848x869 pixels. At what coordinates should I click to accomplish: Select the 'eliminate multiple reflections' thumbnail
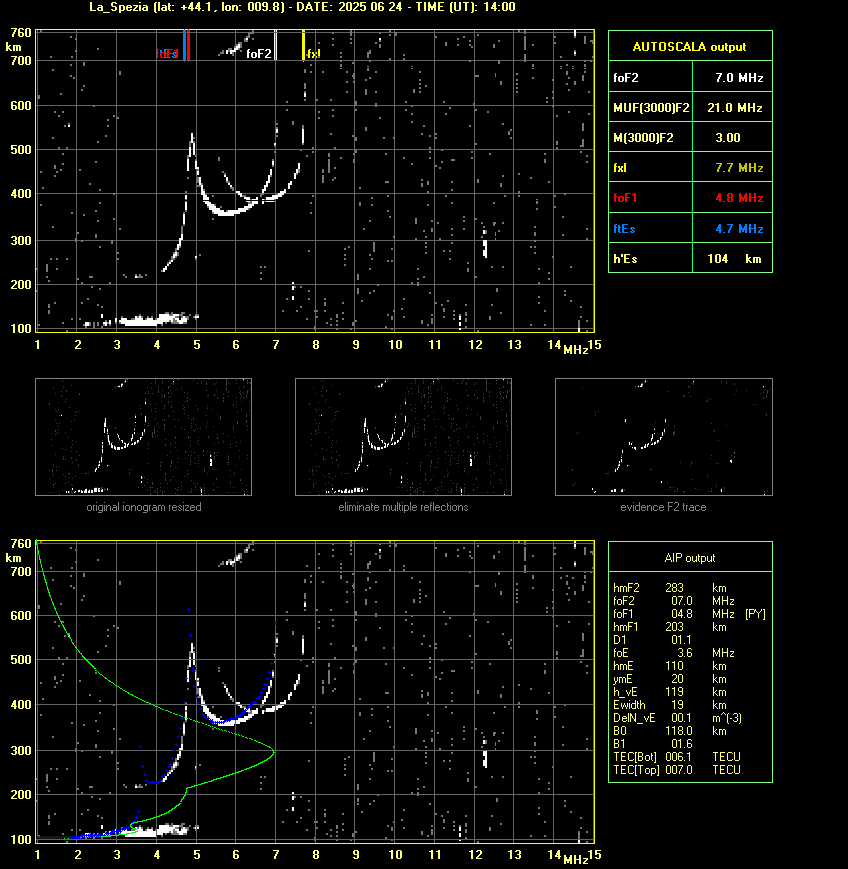click(403, 437)
